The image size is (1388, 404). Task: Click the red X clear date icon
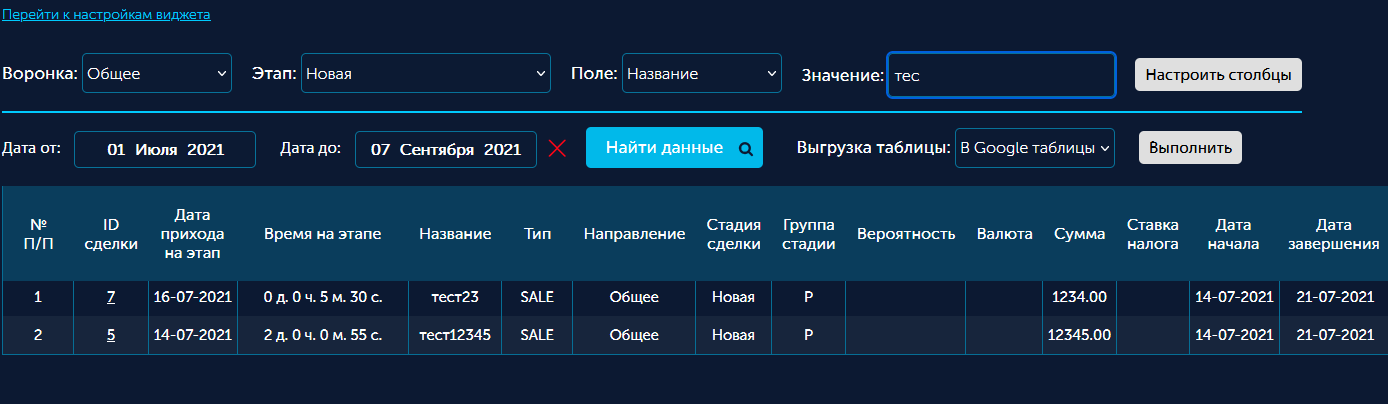coord(558,149)
